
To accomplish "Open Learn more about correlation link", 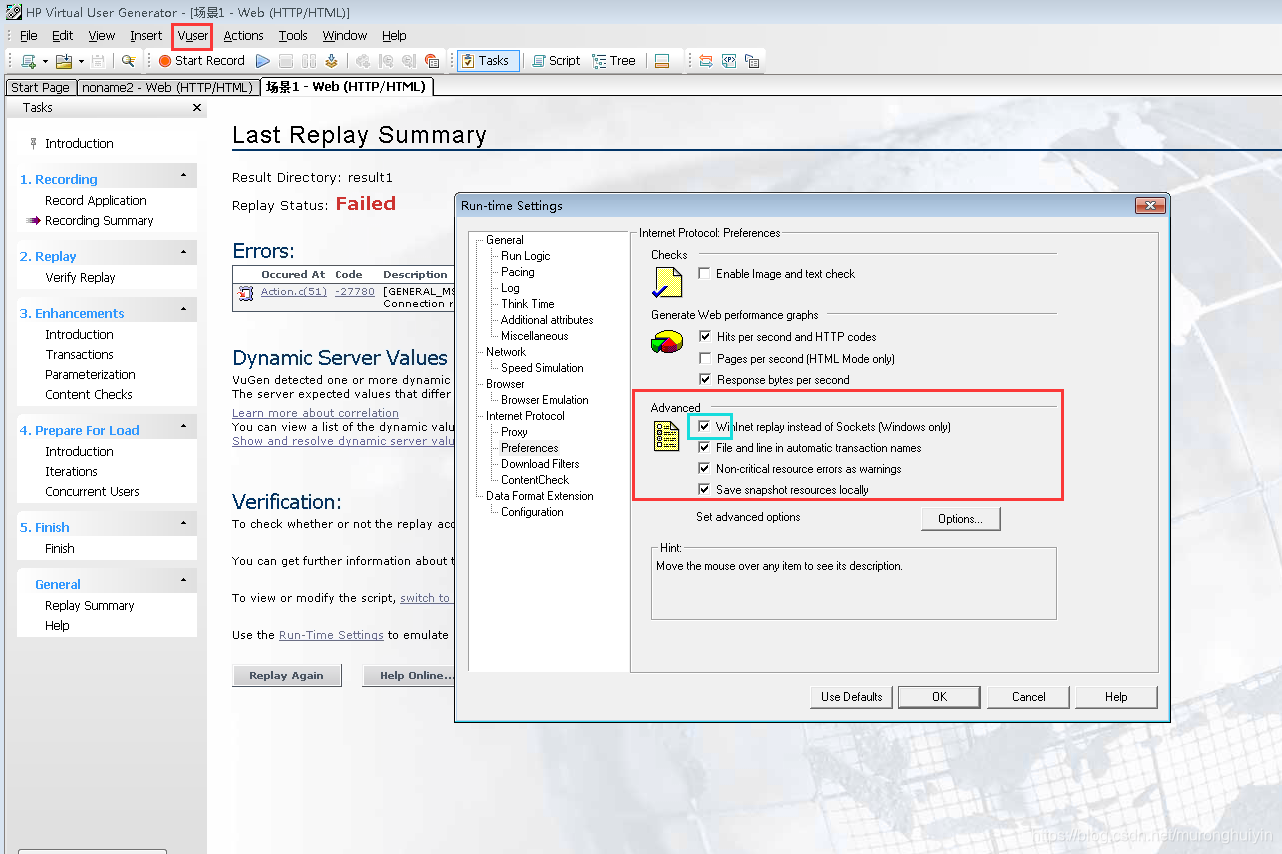I will tap(315, 413).
